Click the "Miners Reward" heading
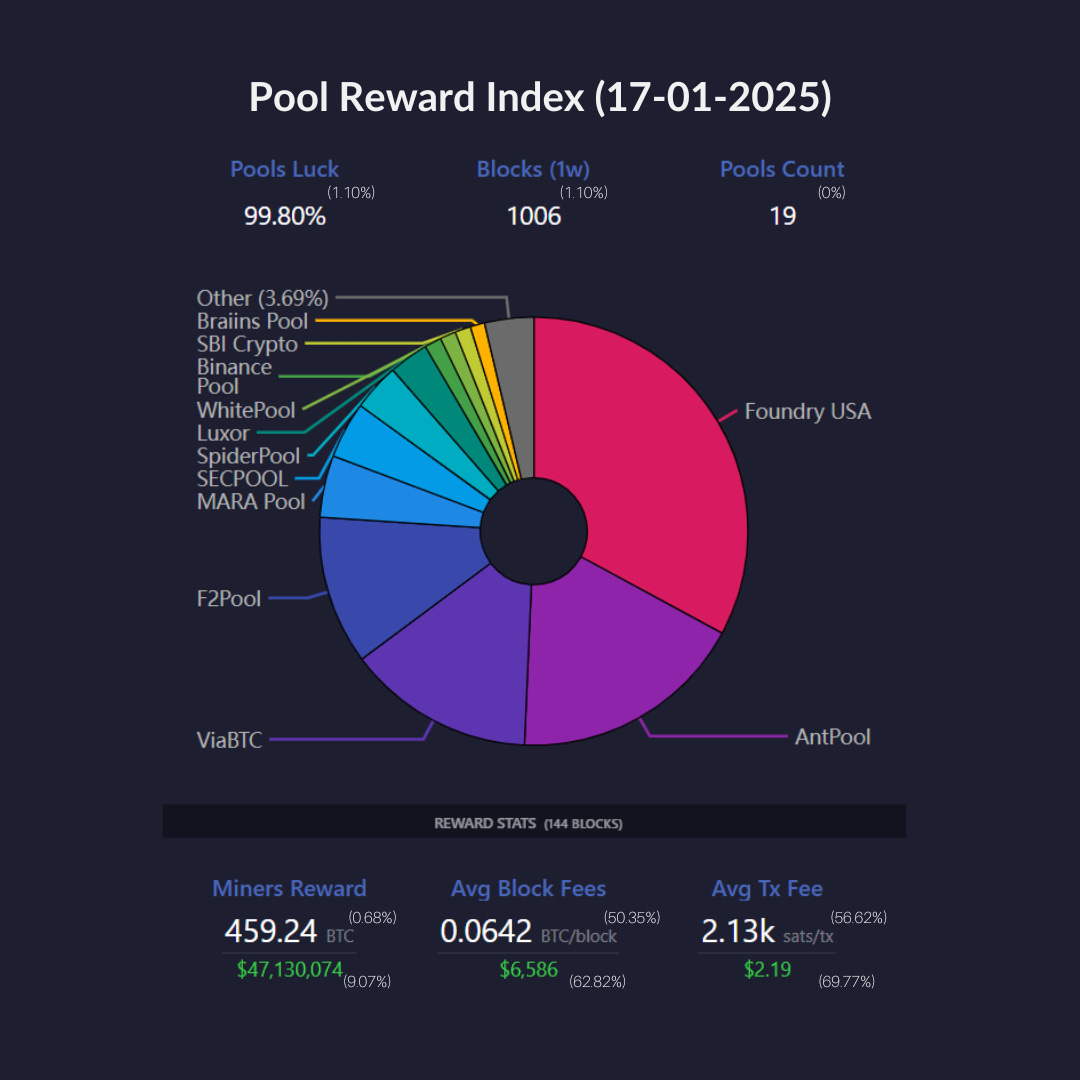Image resolution: width=1080 pixels, height=1080 pixels. 289,889
